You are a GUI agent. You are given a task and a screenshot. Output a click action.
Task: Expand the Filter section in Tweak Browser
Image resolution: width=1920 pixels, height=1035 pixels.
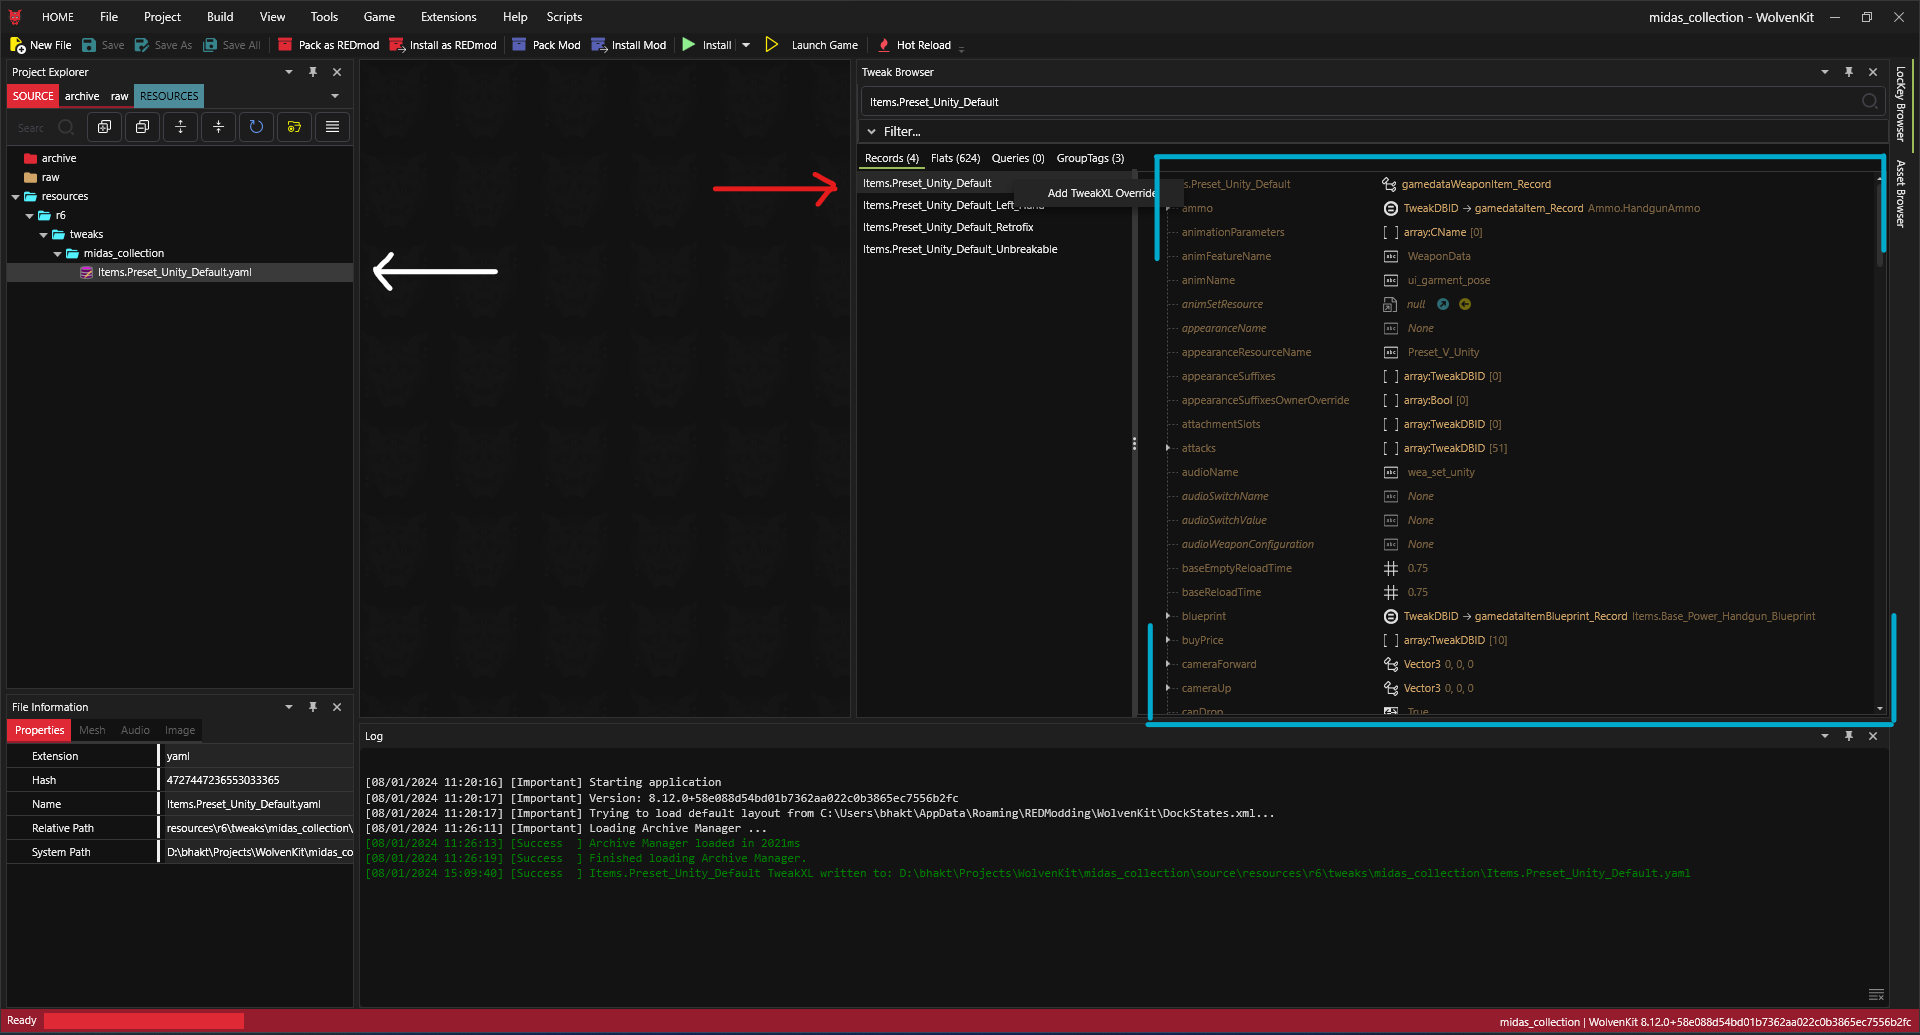click(872, 132)
